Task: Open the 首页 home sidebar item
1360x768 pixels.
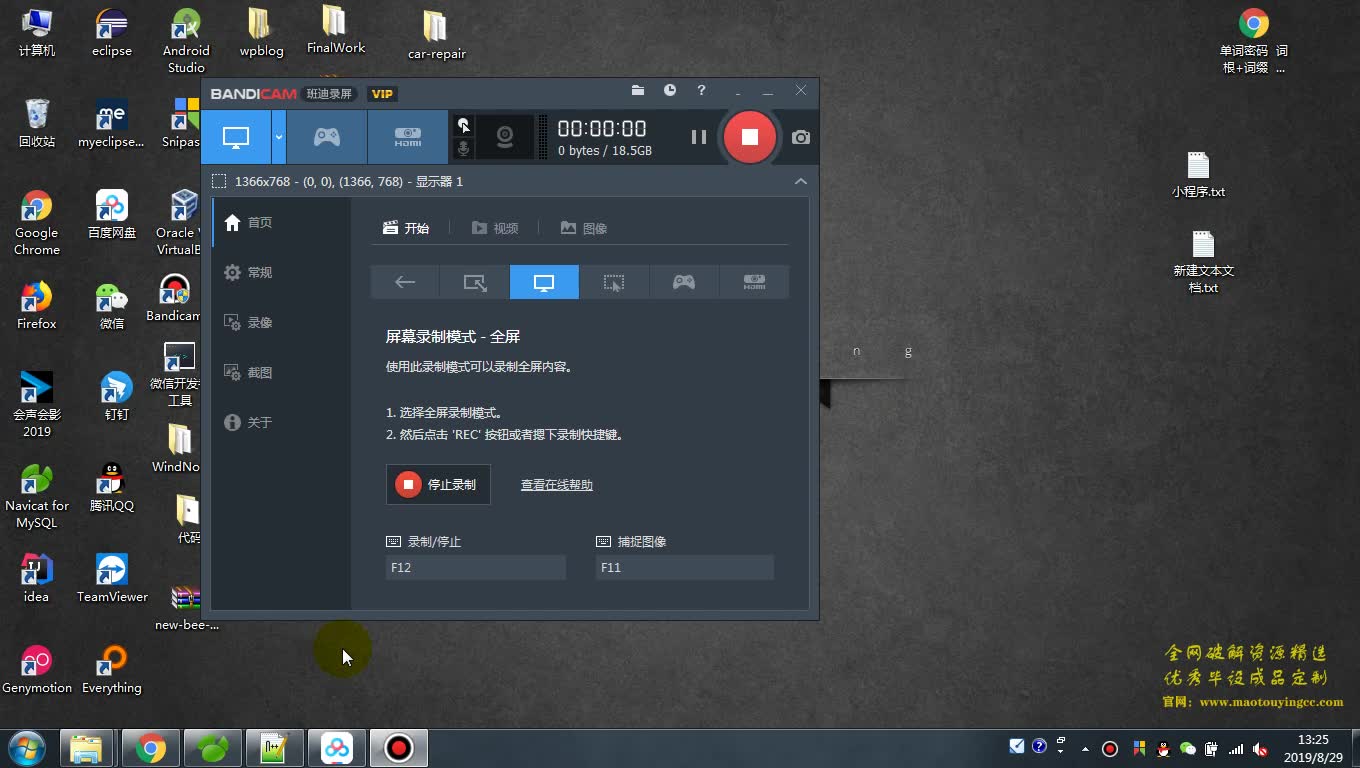Action: (281, 222)
